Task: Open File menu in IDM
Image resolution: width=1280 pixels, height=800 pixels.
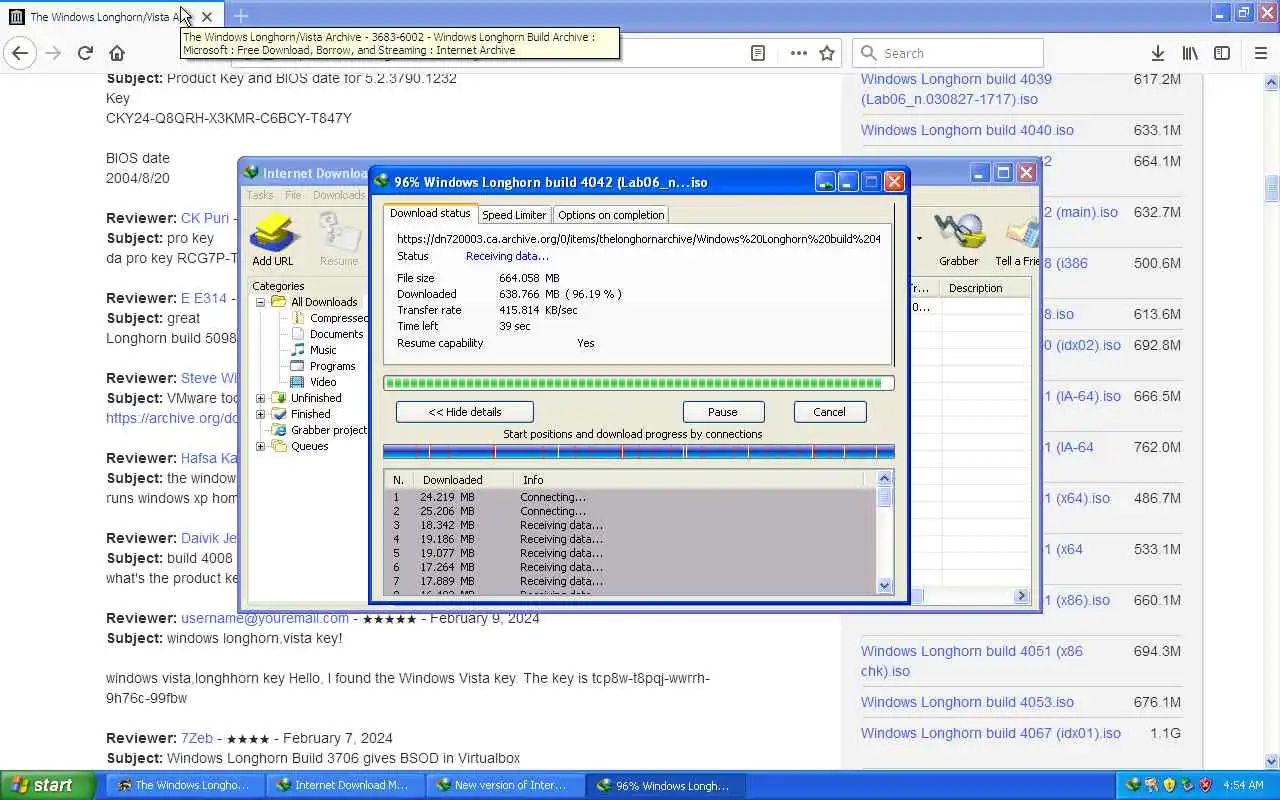Action: point(293,195)
